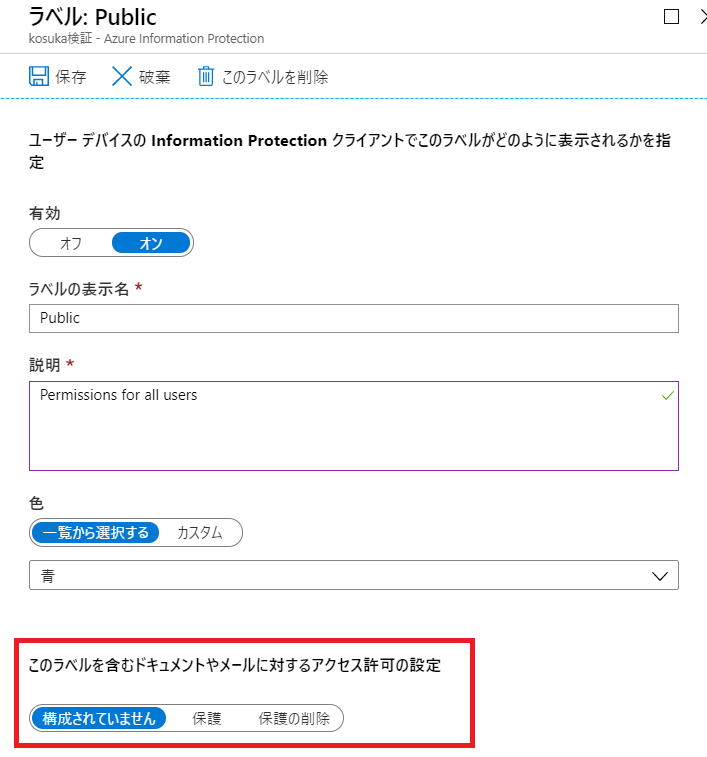Click the chevron arrow of the color dropdown
The image size is (707, 757).
(x=660, y=576)
